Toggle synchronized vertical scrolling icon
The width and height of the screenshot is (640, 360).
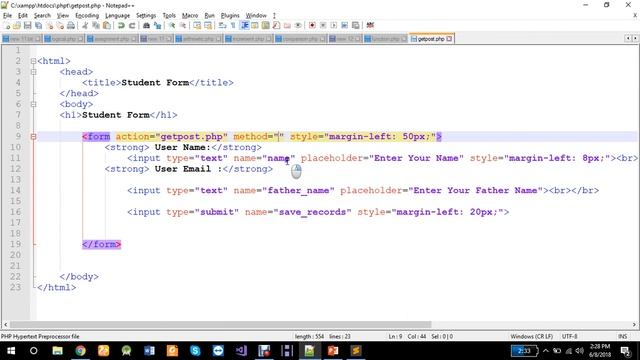[197, 25]
